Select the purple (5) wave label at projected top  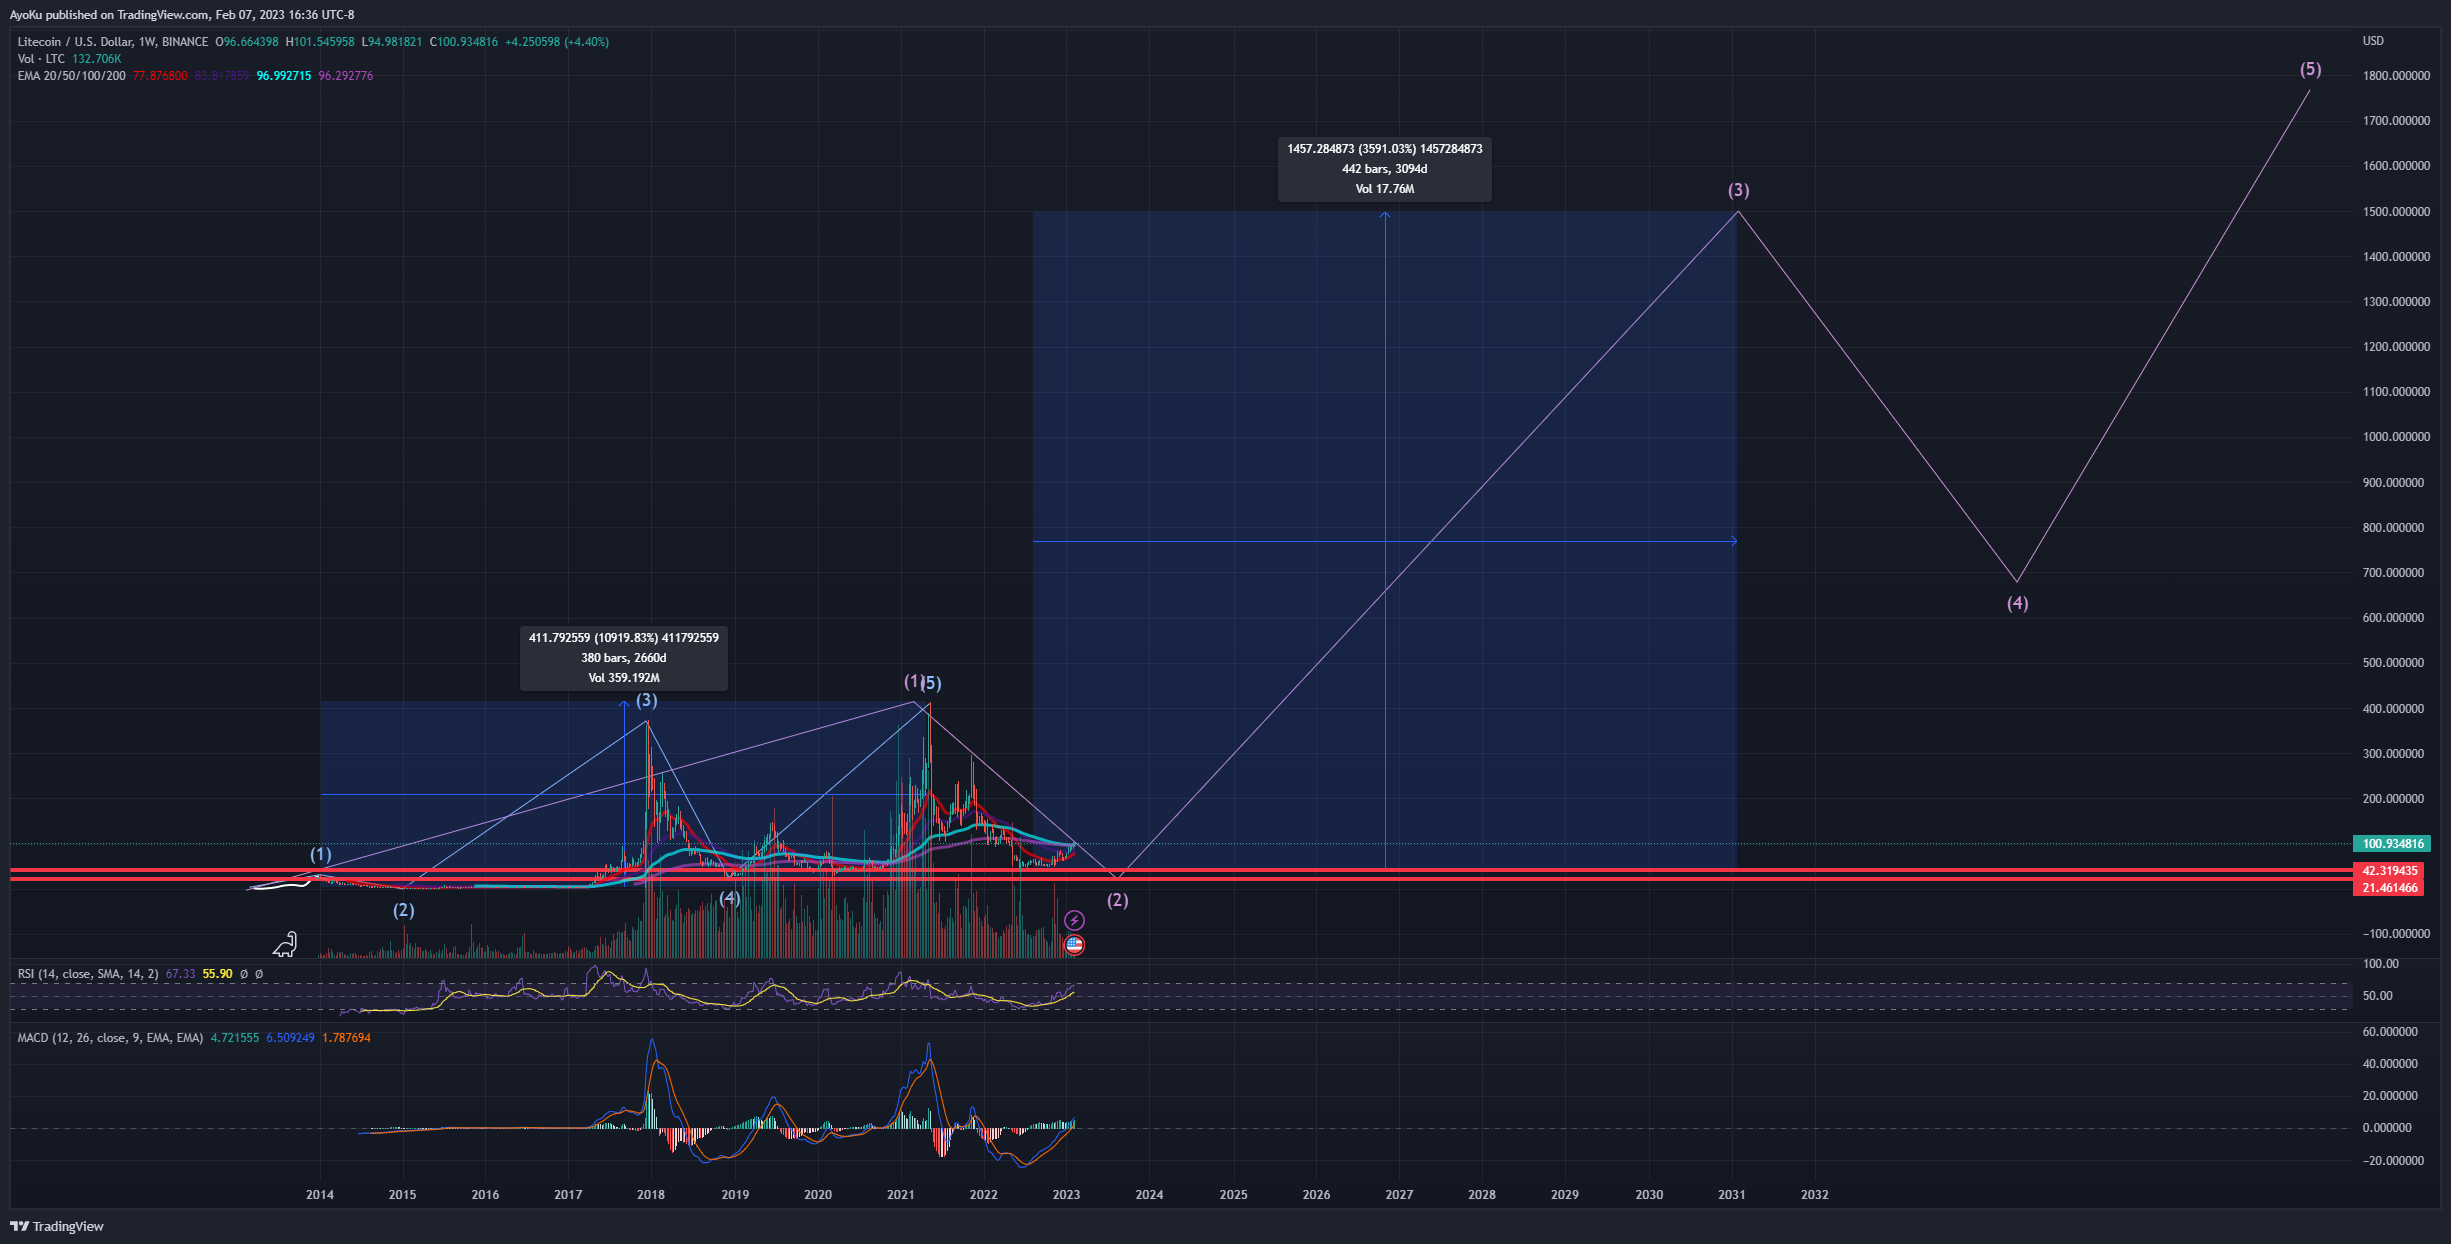point(2310,70)
